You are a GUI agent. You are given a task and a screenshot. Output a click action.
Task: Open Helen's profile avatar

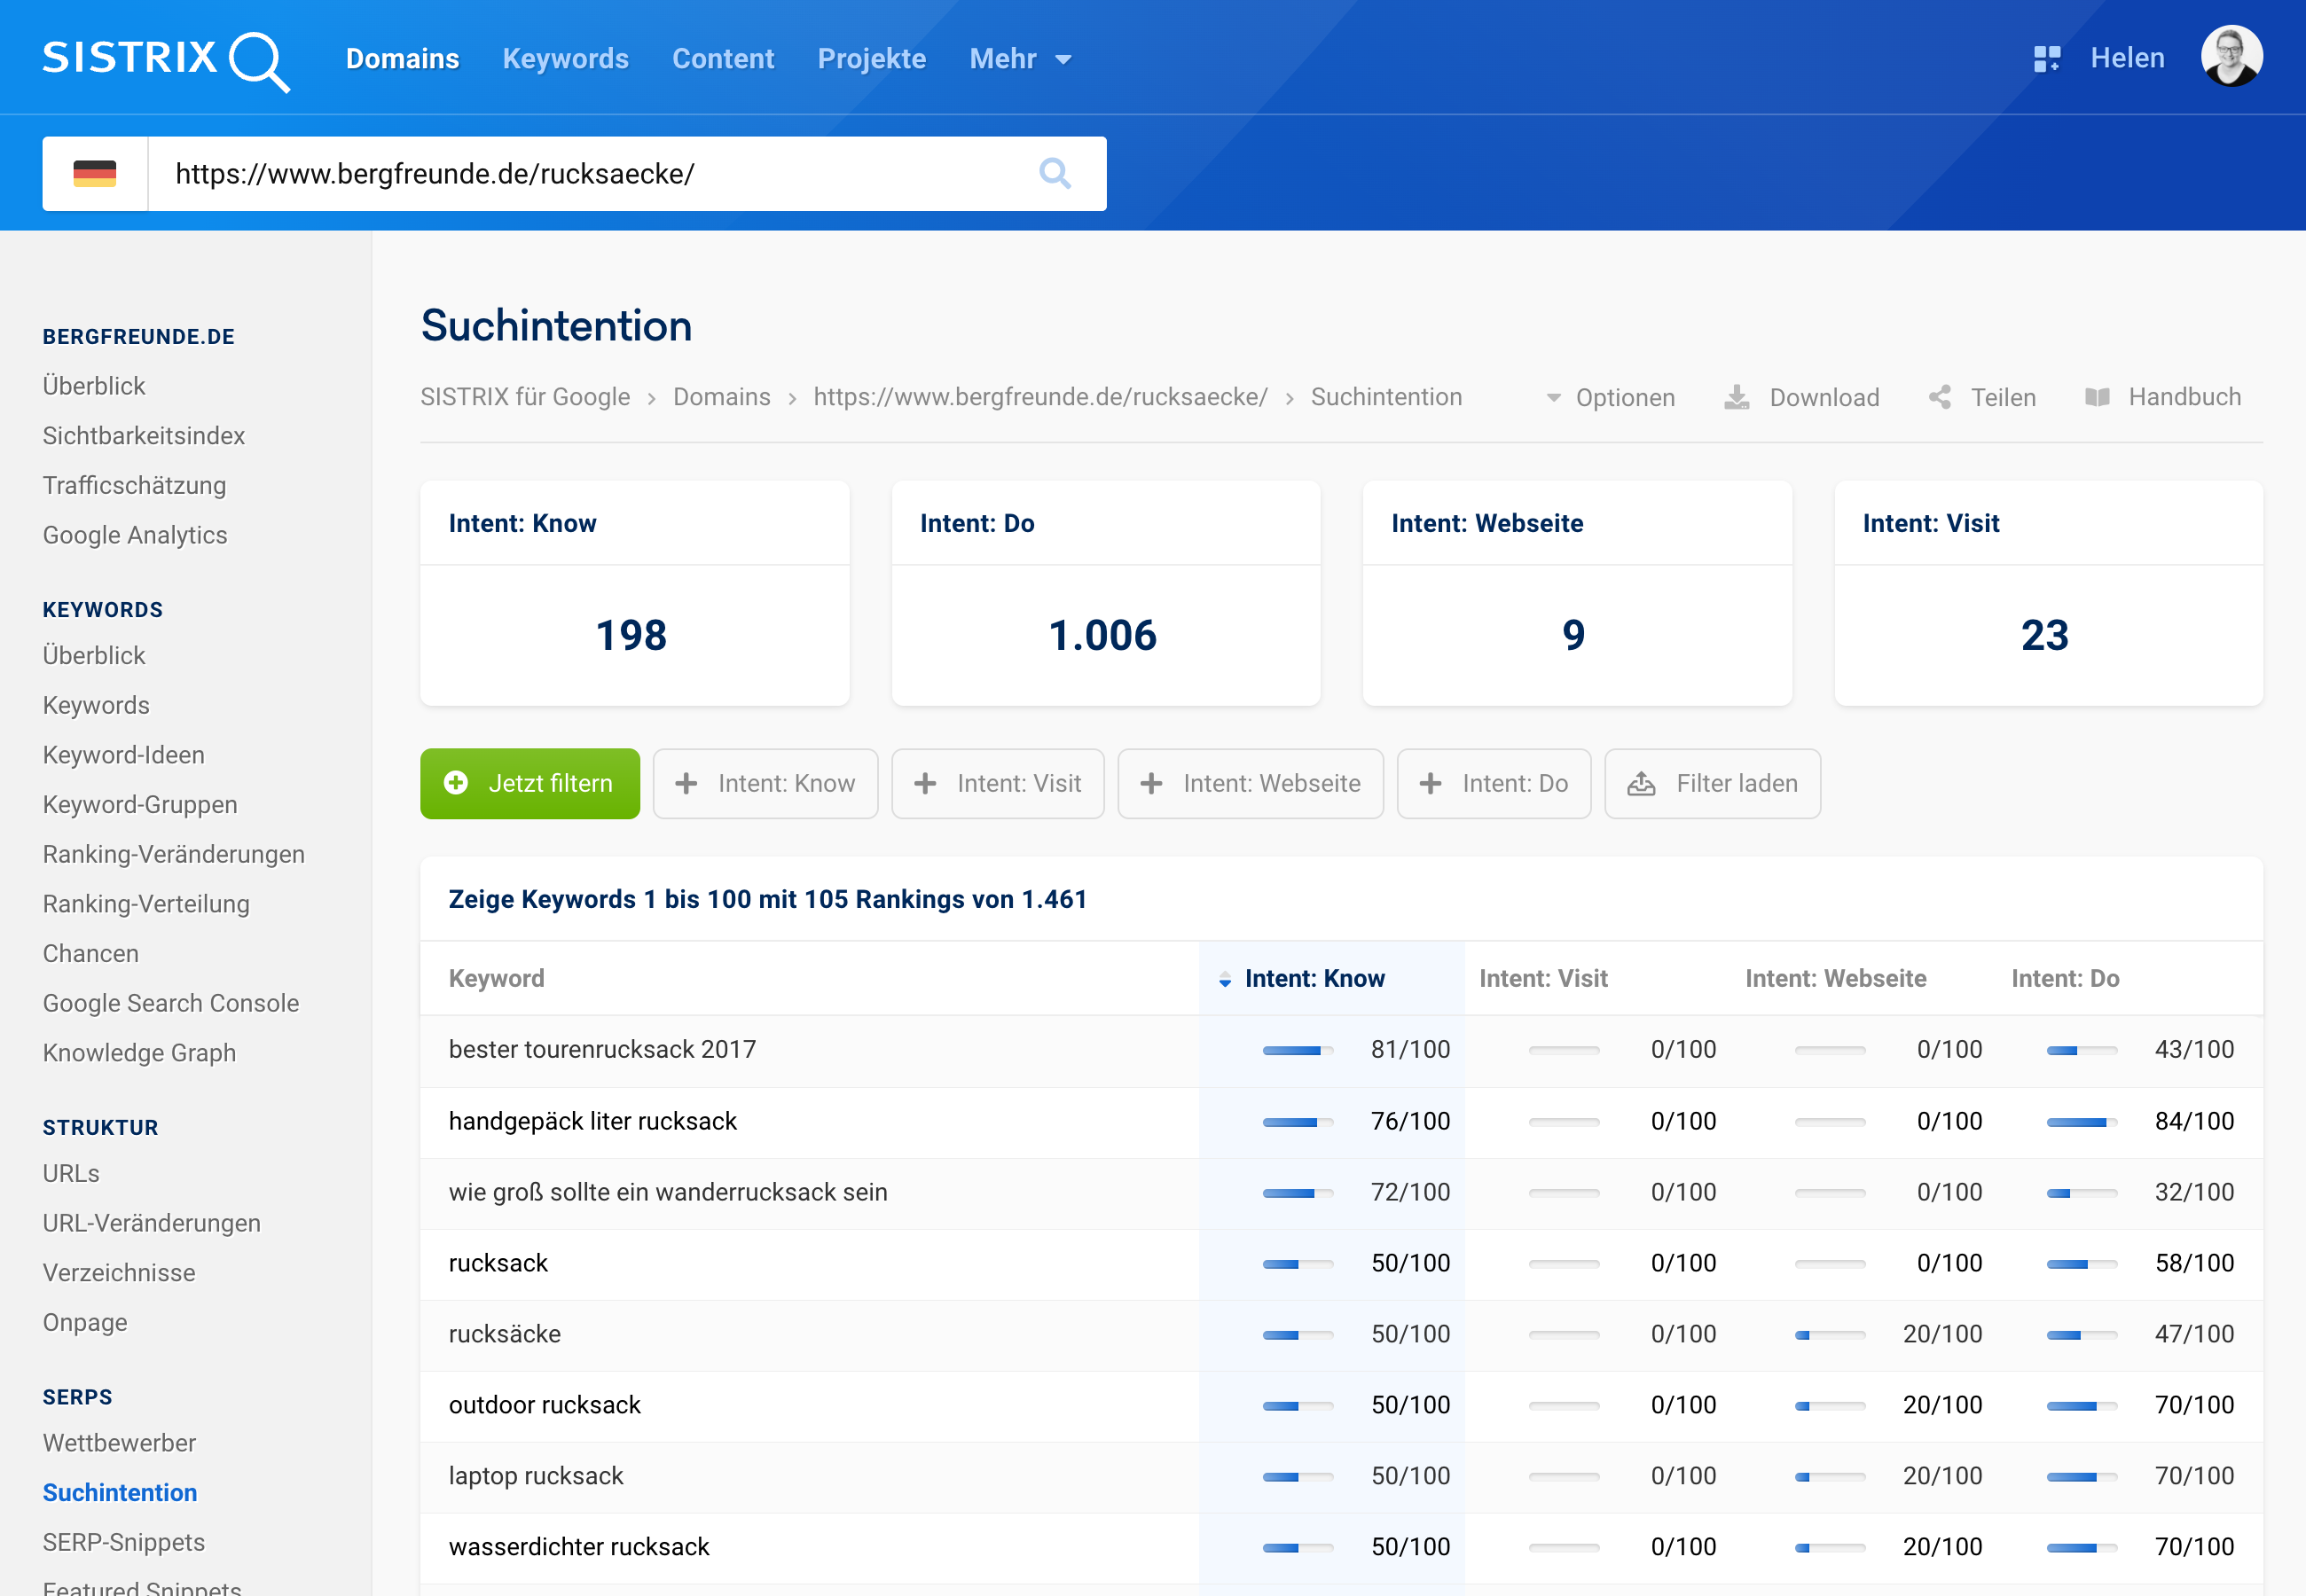[2231, 57]
